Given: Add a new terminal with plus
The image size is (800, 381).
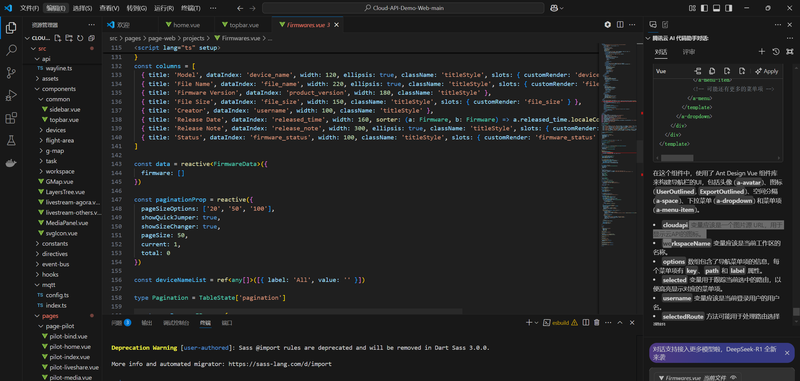Looking at the screenshot, I should [x=529, y=322].
